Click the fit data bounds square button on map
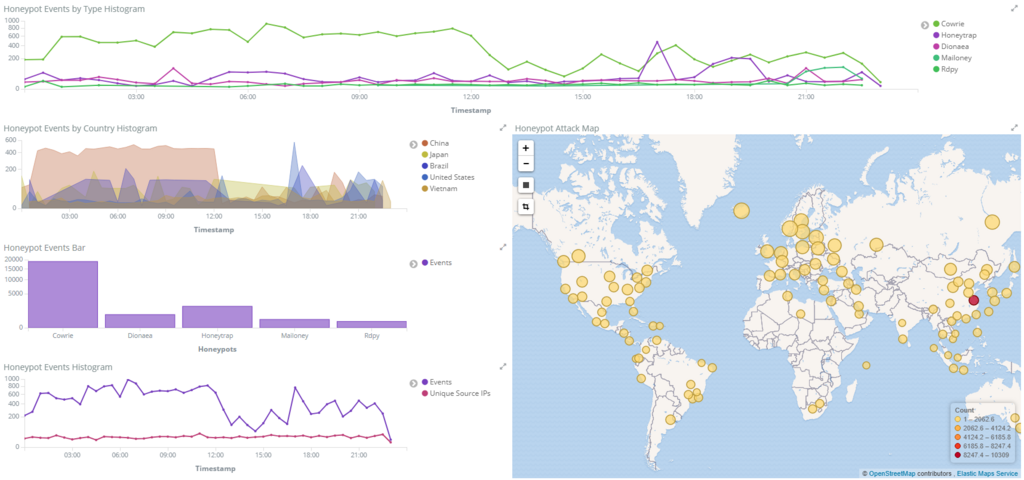 coord(526,185)
